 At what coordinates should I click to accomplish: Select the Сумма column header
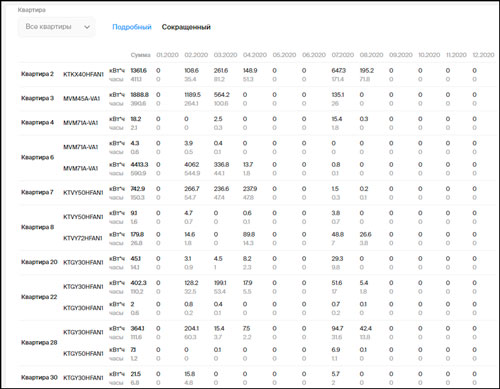pyautogui.click(x=140, y=55)
